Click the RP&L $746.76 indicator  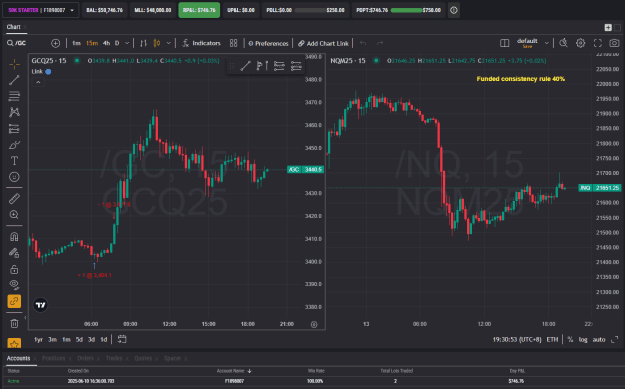[199, 10]
